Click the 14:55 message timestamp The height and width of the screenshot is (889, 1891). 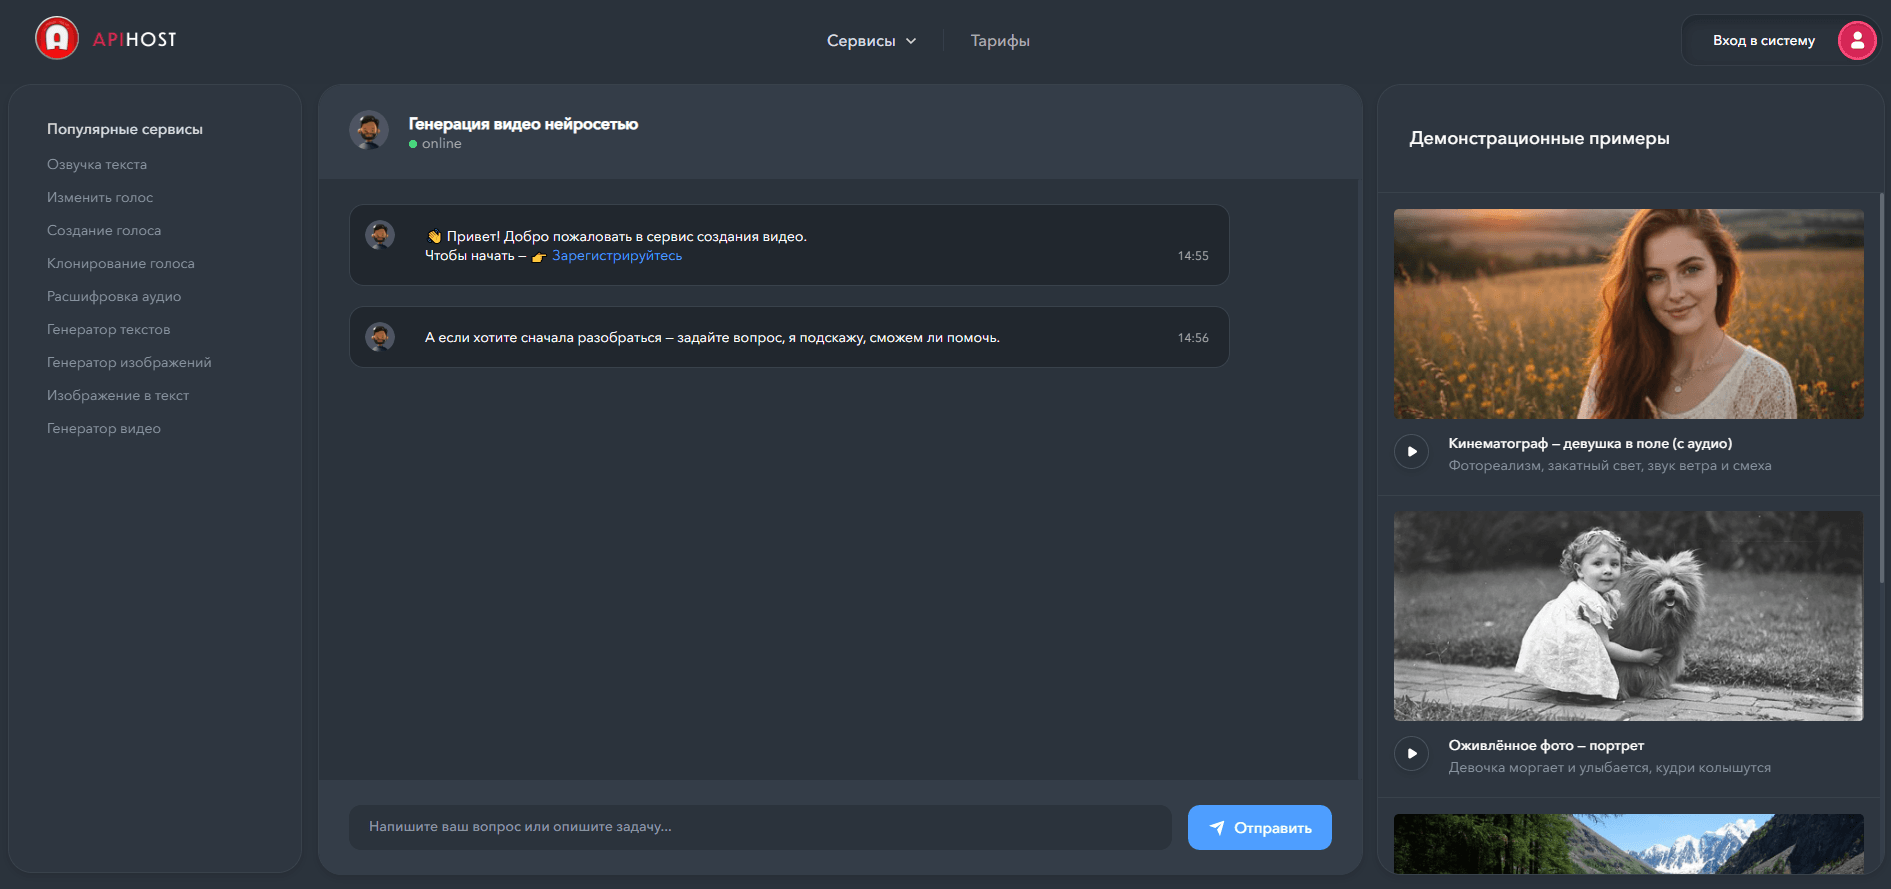point(1193,256)
